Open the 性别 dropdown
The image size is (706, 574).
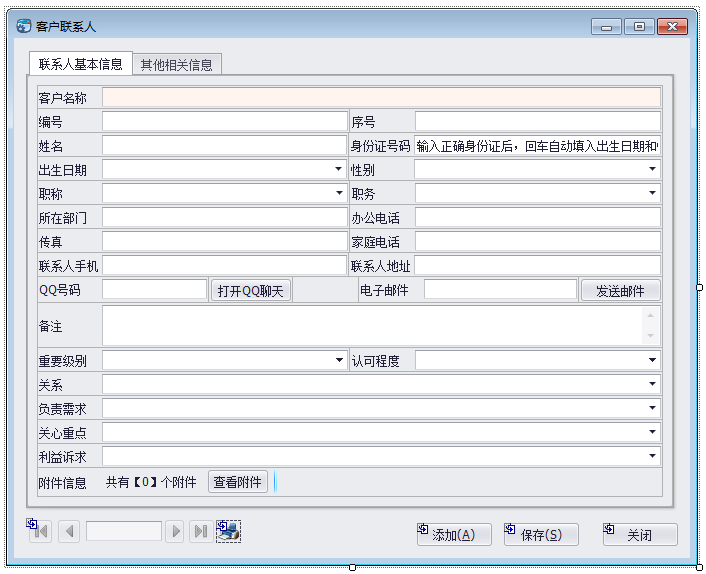click(x=652, y=169)
